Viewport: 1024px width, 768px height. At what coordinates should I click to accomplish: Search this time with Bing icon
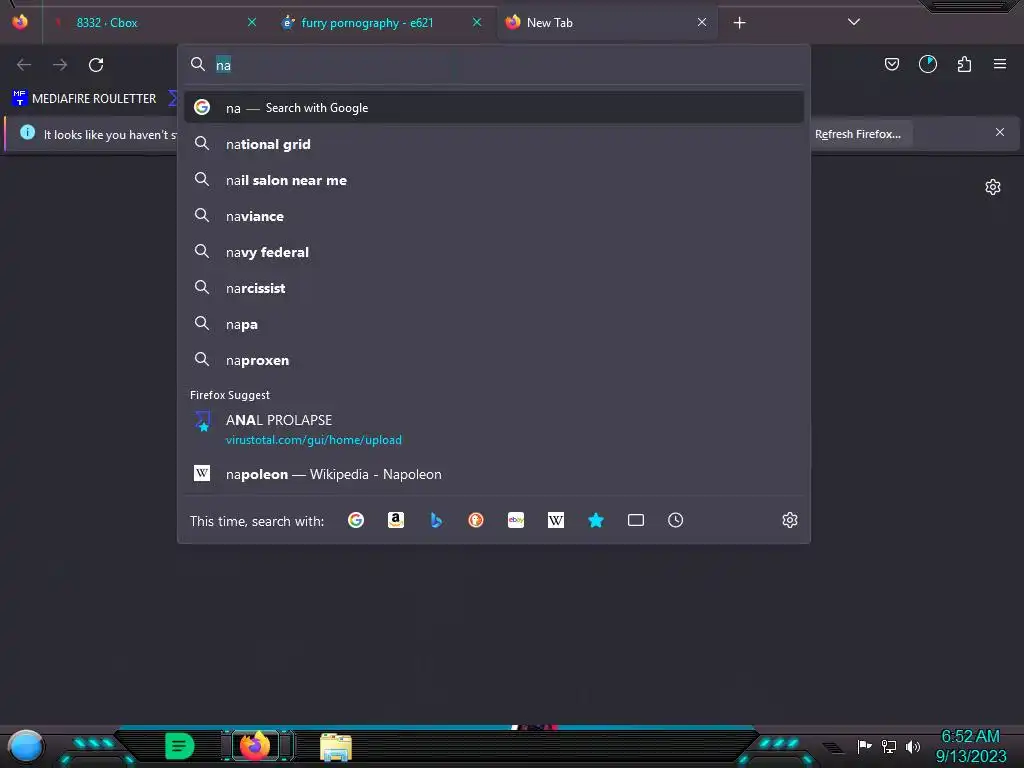pos(436,520)
